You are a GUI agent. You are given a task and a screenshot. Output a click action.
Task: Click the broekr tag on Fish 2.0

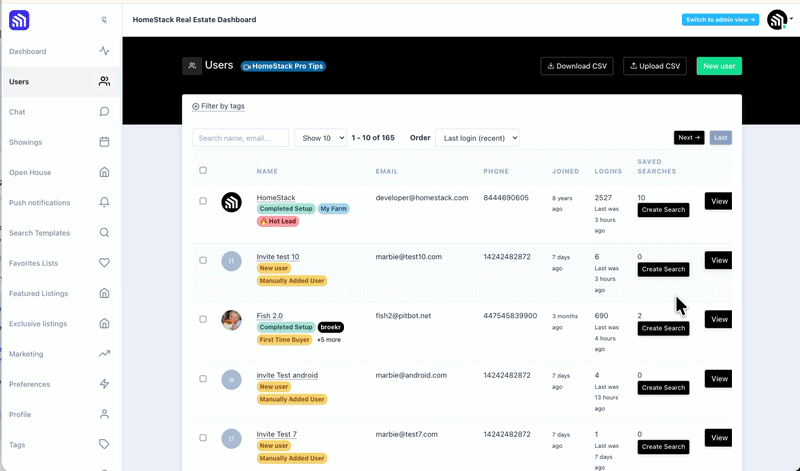click(331, 327)
